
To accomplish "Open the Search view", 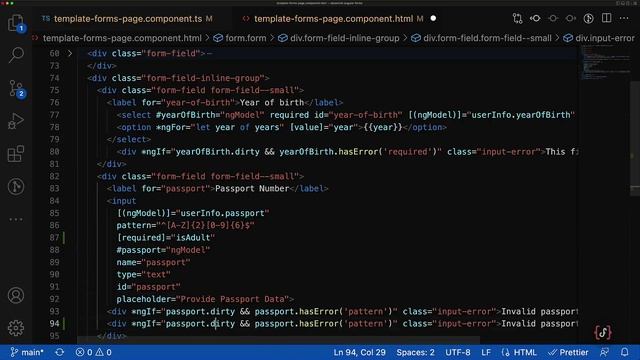I will tap(16, 55).
